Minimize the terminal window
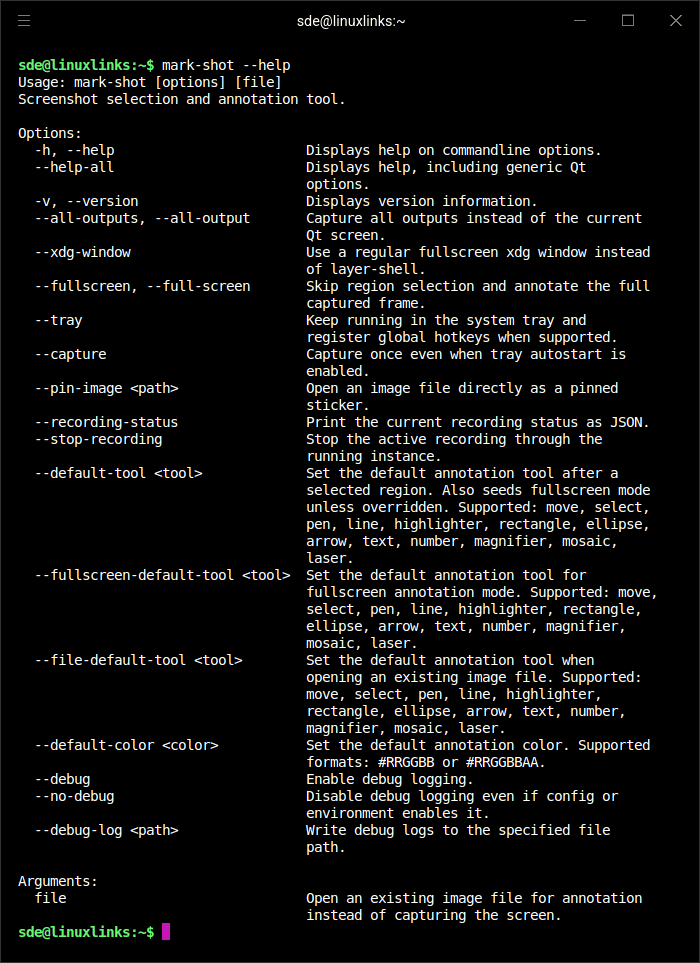Viewport: 700px width, 963px height. click(x=580, y=21)
